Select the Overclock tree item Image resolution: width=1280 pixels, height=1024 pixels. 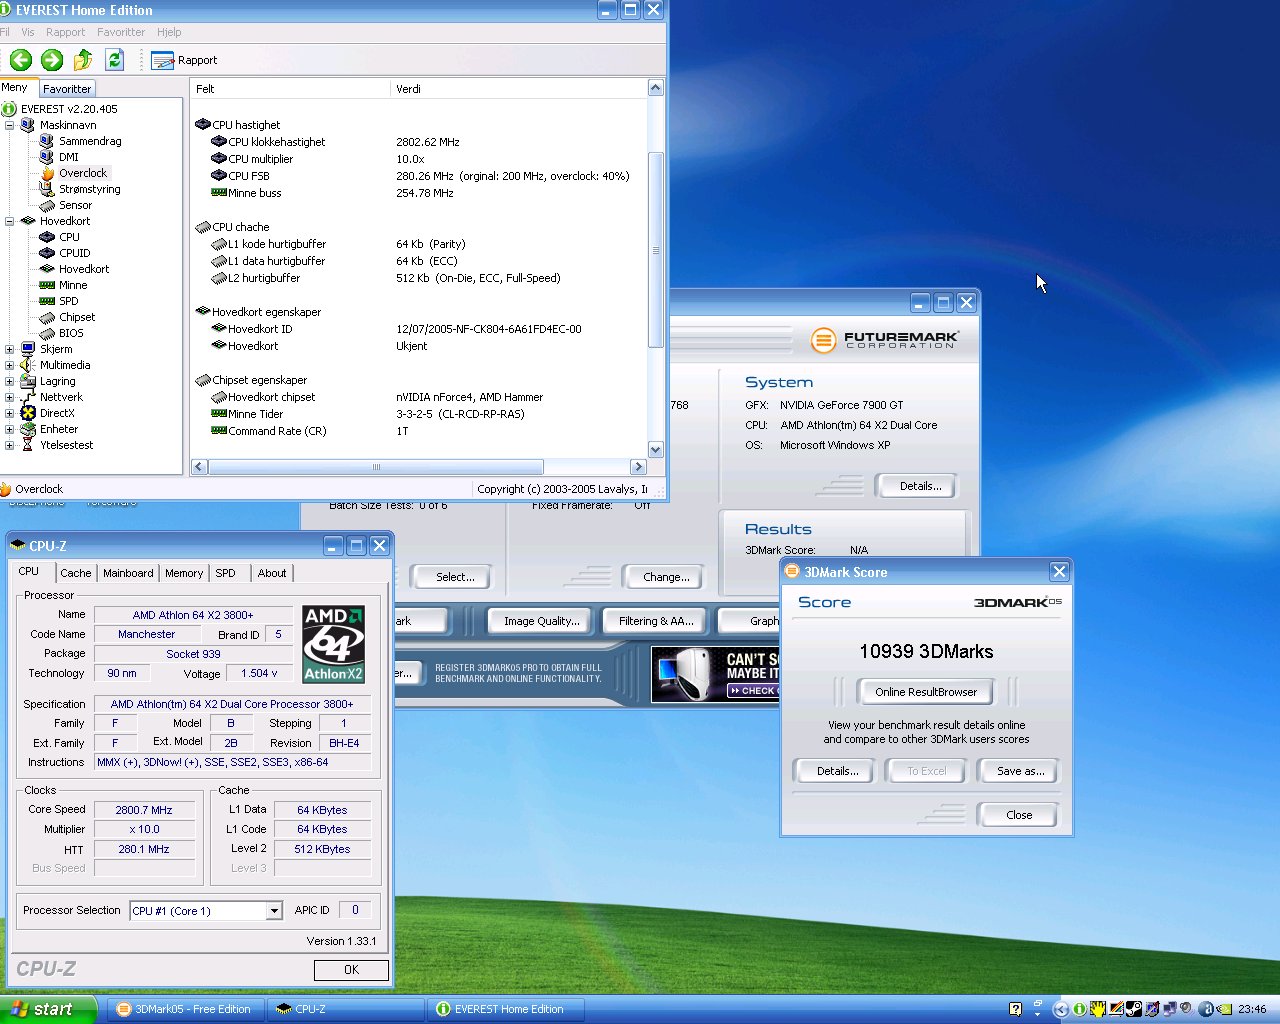click(x=82, y=173)
